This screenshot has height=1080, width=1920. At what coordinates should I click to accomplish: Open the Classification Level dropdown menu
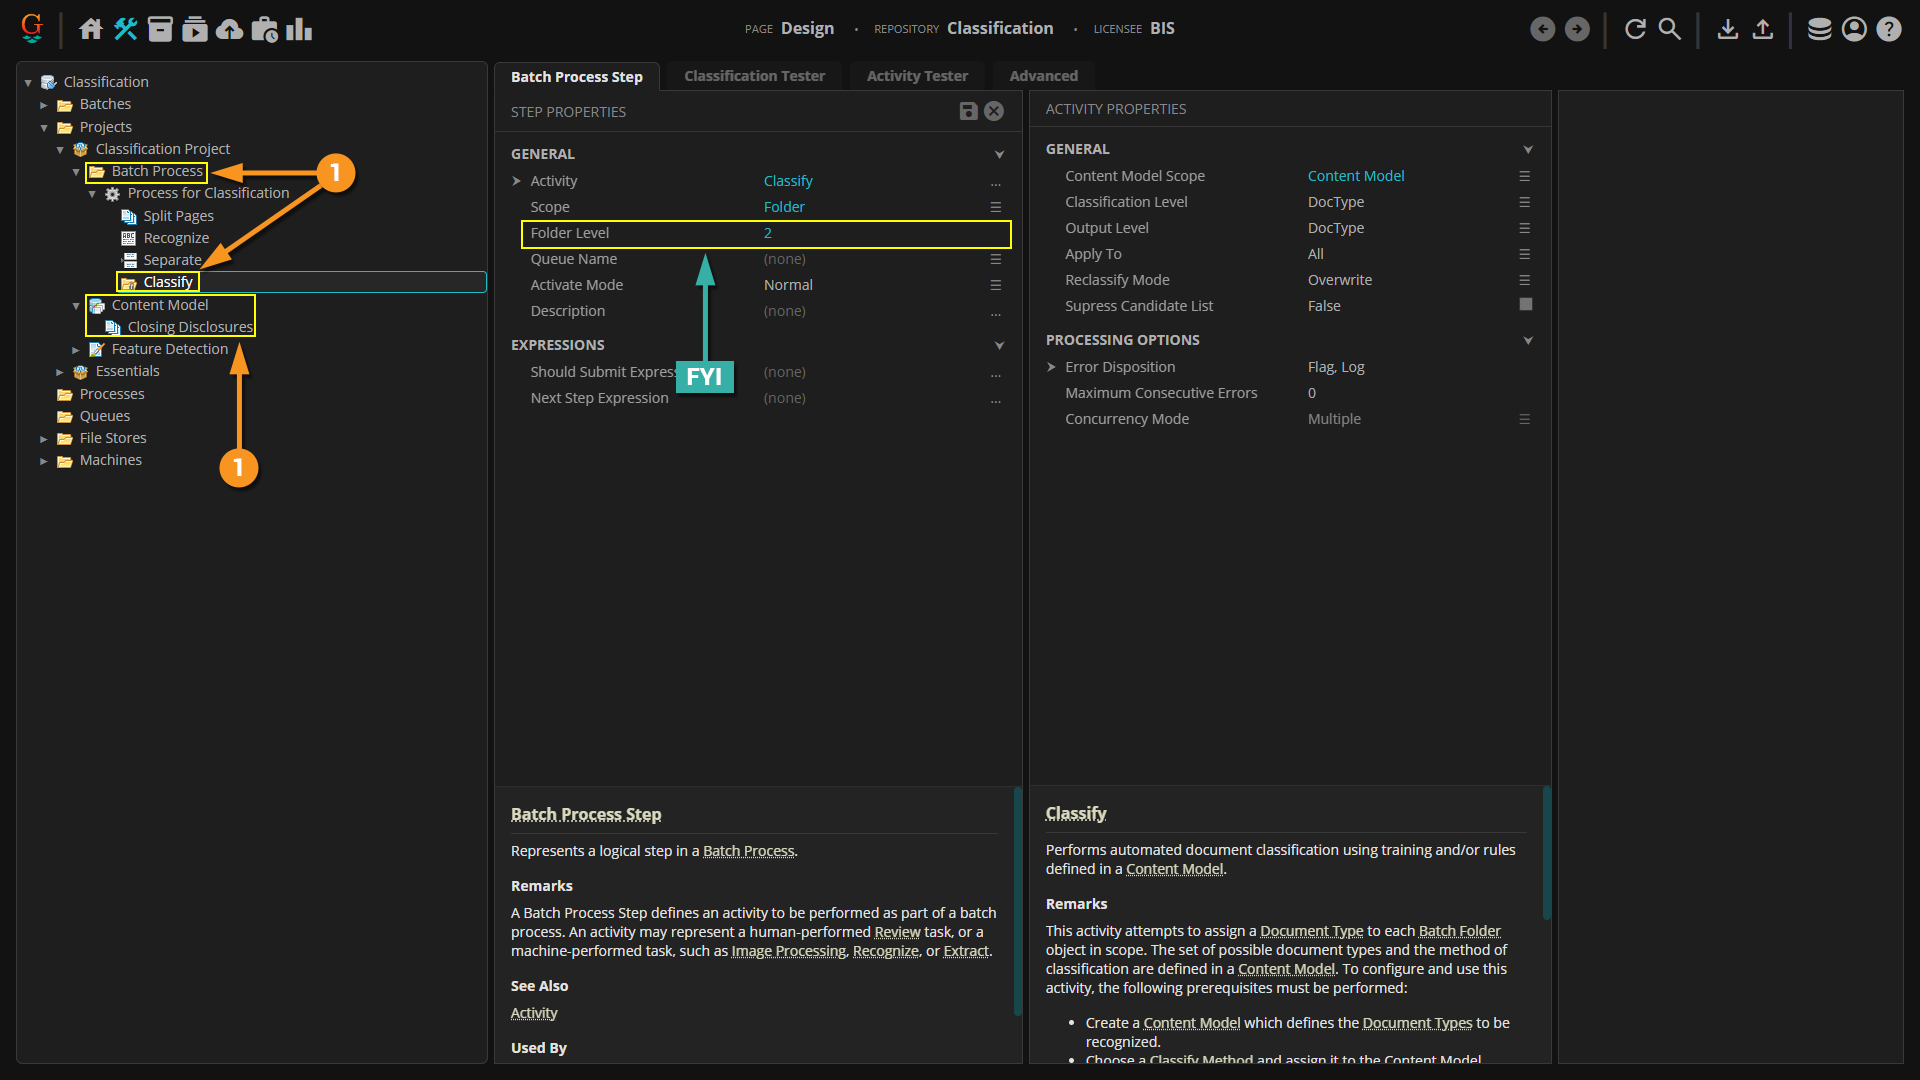click(x=1524, y=202)
